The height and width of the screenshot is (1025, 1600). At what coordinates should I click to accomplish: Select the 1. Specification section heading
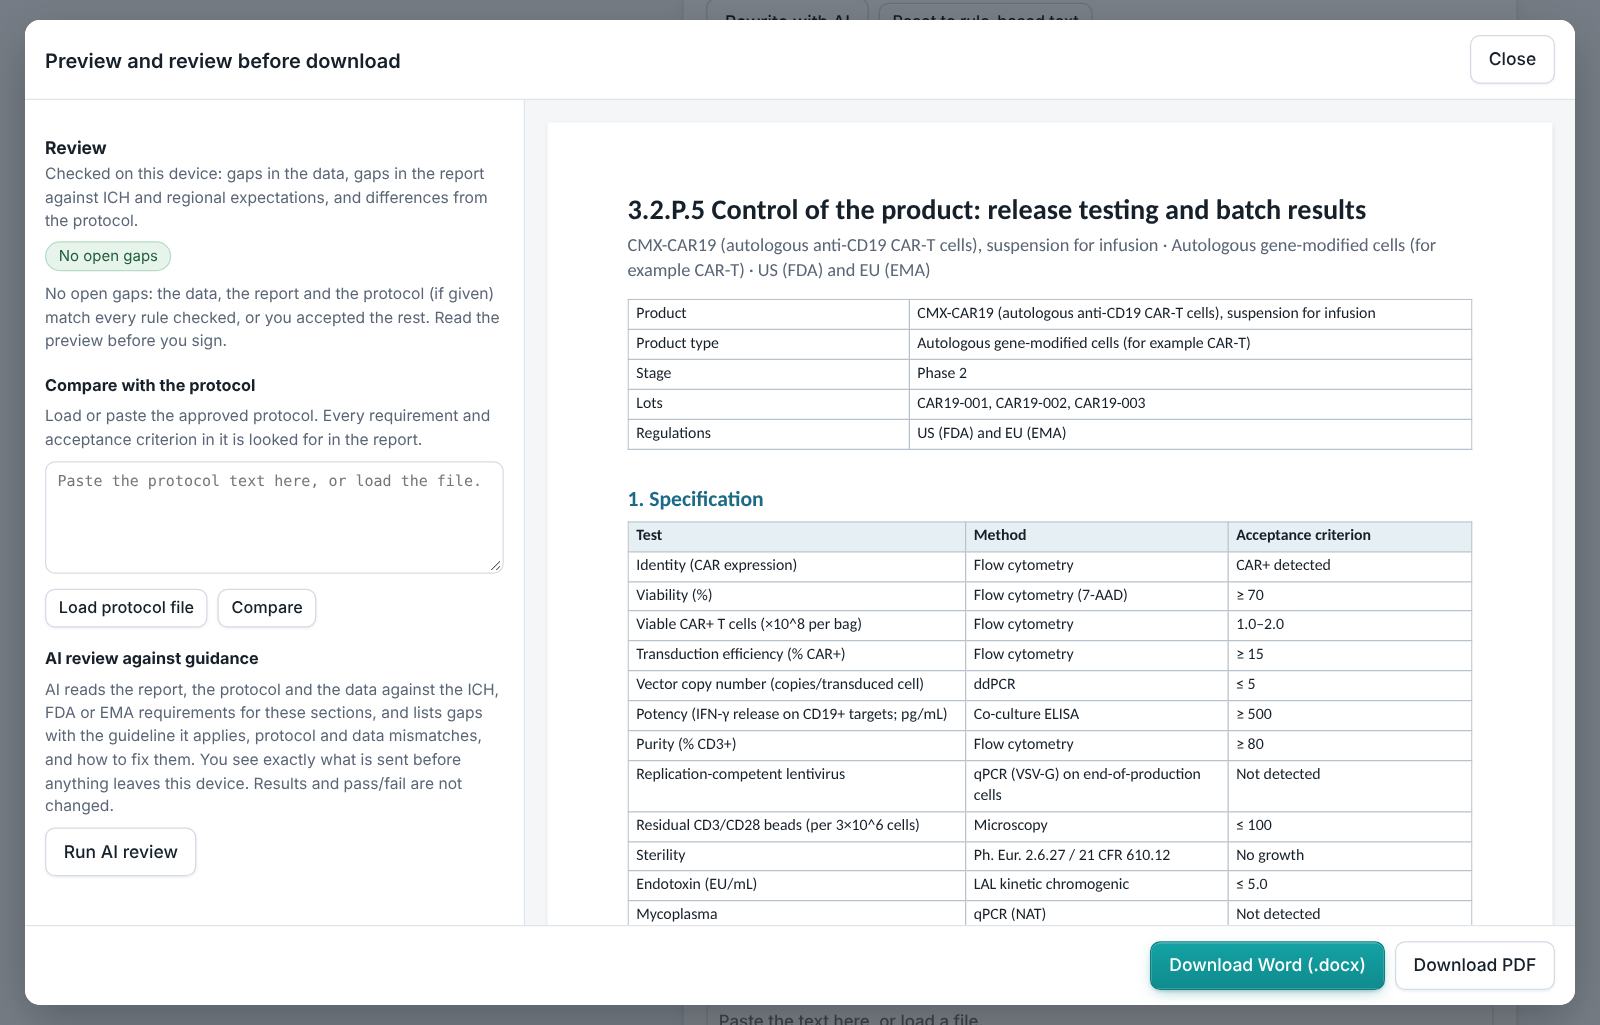[x=695, y=499]
